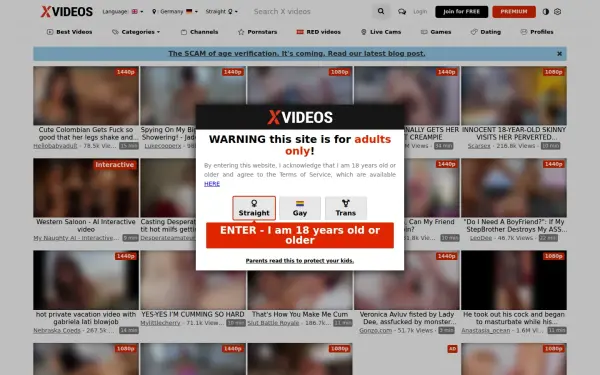Screen dimensions: 600x375
Task: Open the Germany country dropdown
Action: pyautogui.click(x=174, y=11)
